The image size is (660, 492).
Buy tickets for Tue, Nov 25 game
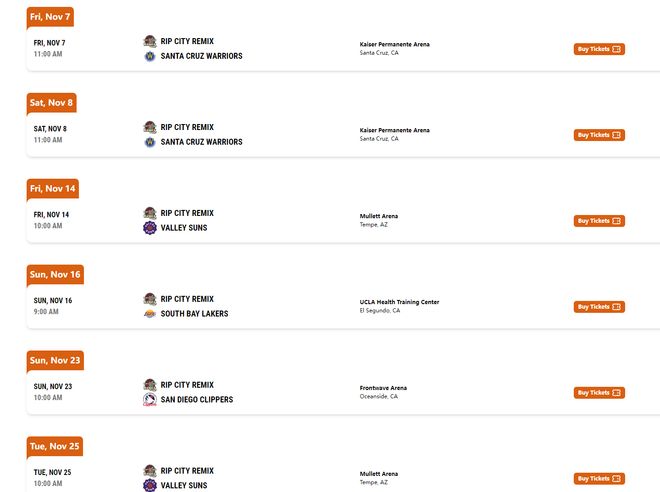pos(599,479)
